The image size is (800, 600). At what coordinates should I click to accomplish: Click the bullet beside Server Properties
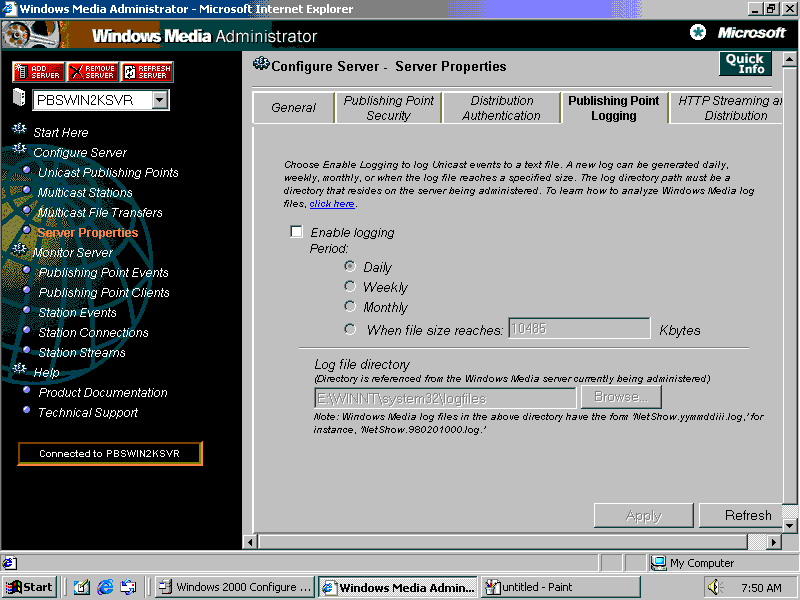click(x=27, y=231)
